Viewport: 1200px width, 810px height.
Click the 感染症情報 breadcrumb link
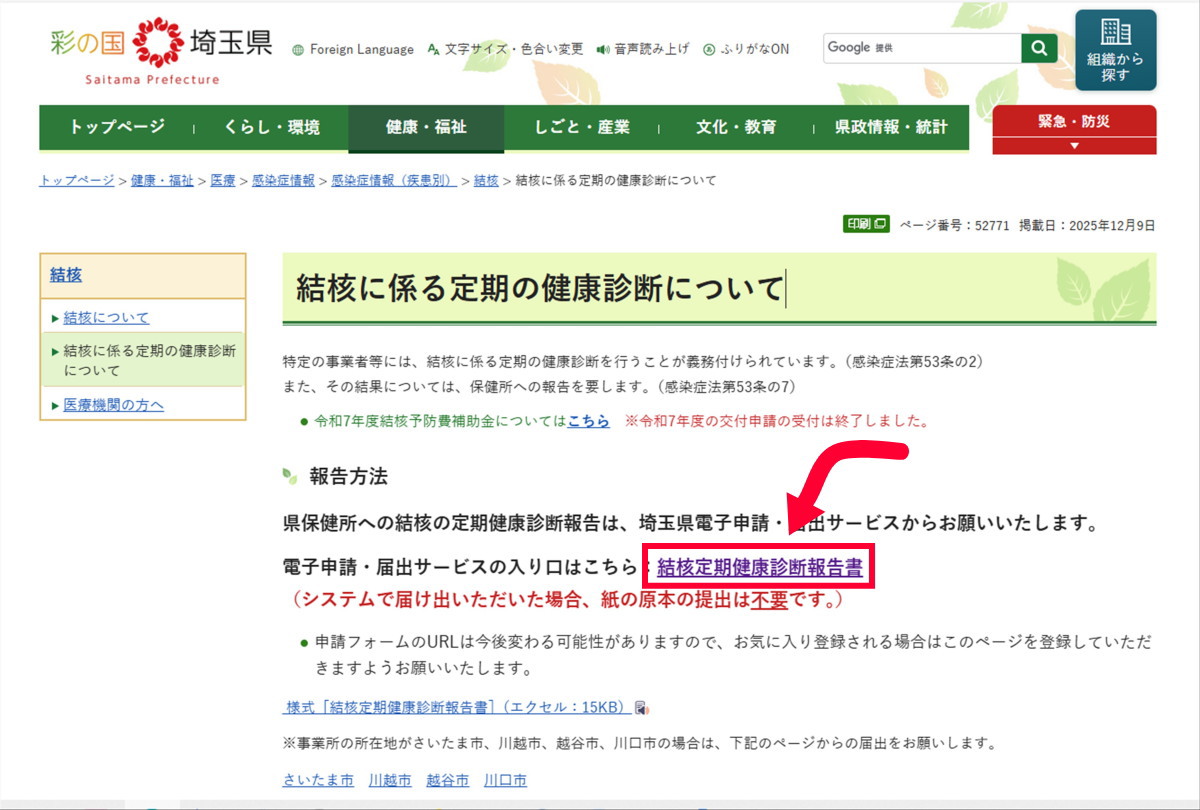tap(282, 180)
